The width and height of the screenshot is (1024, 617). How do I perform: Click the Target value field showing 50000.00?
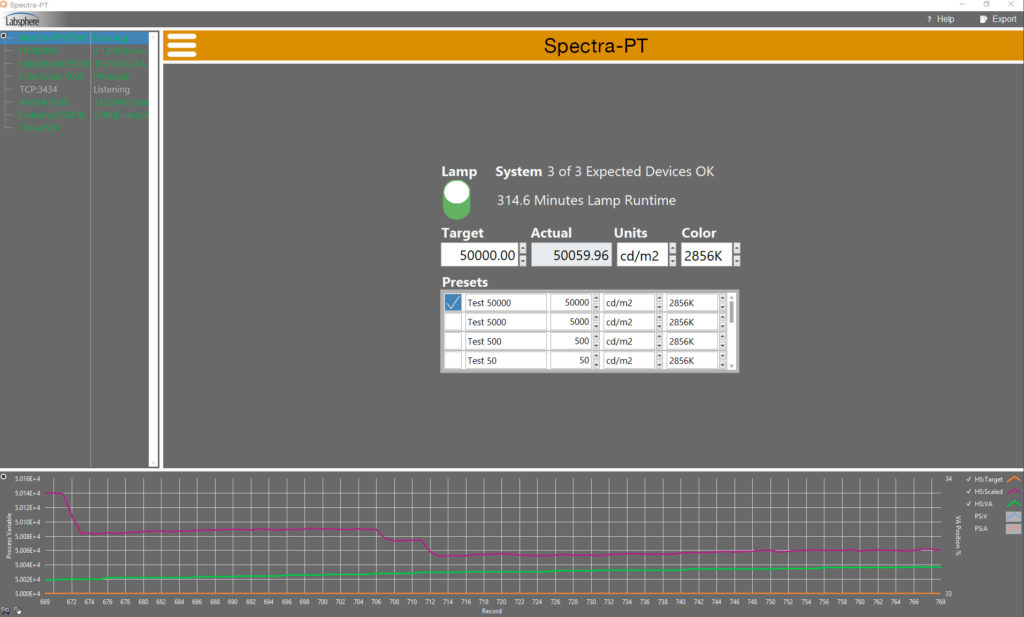click(479, 255)
